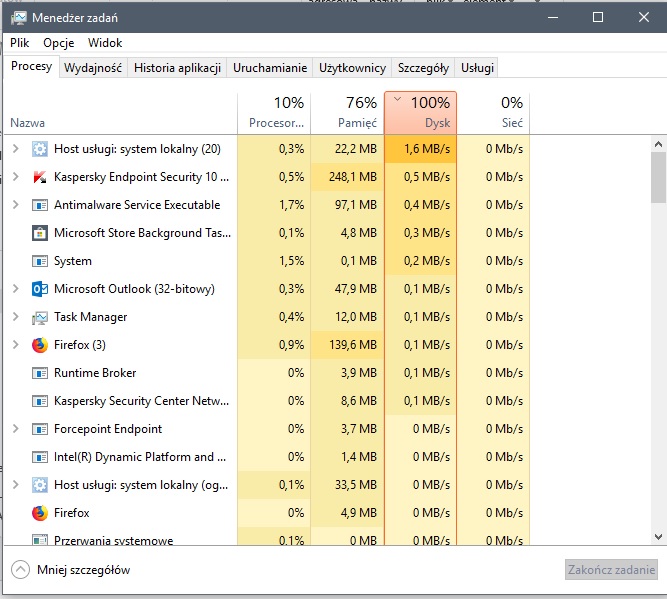The image size is (667, 599).
Task: Switch to the Szczegóły tab
Action: (x=423, y=68)
